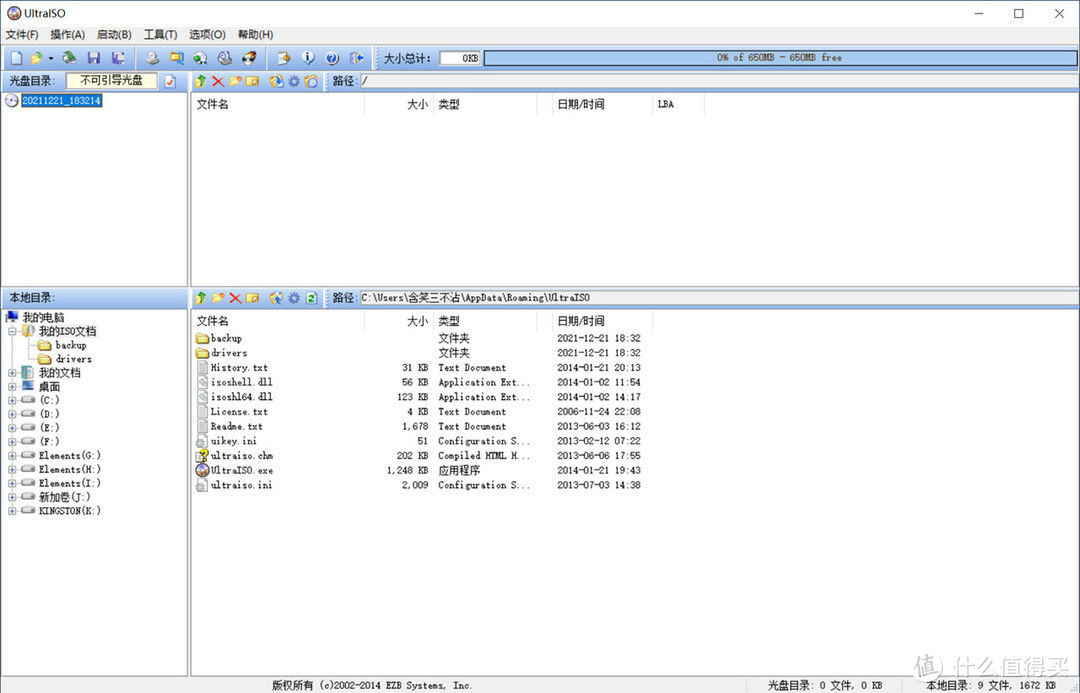
Task: Open the 启动(B) menu
Action: [x=114, y=35]
